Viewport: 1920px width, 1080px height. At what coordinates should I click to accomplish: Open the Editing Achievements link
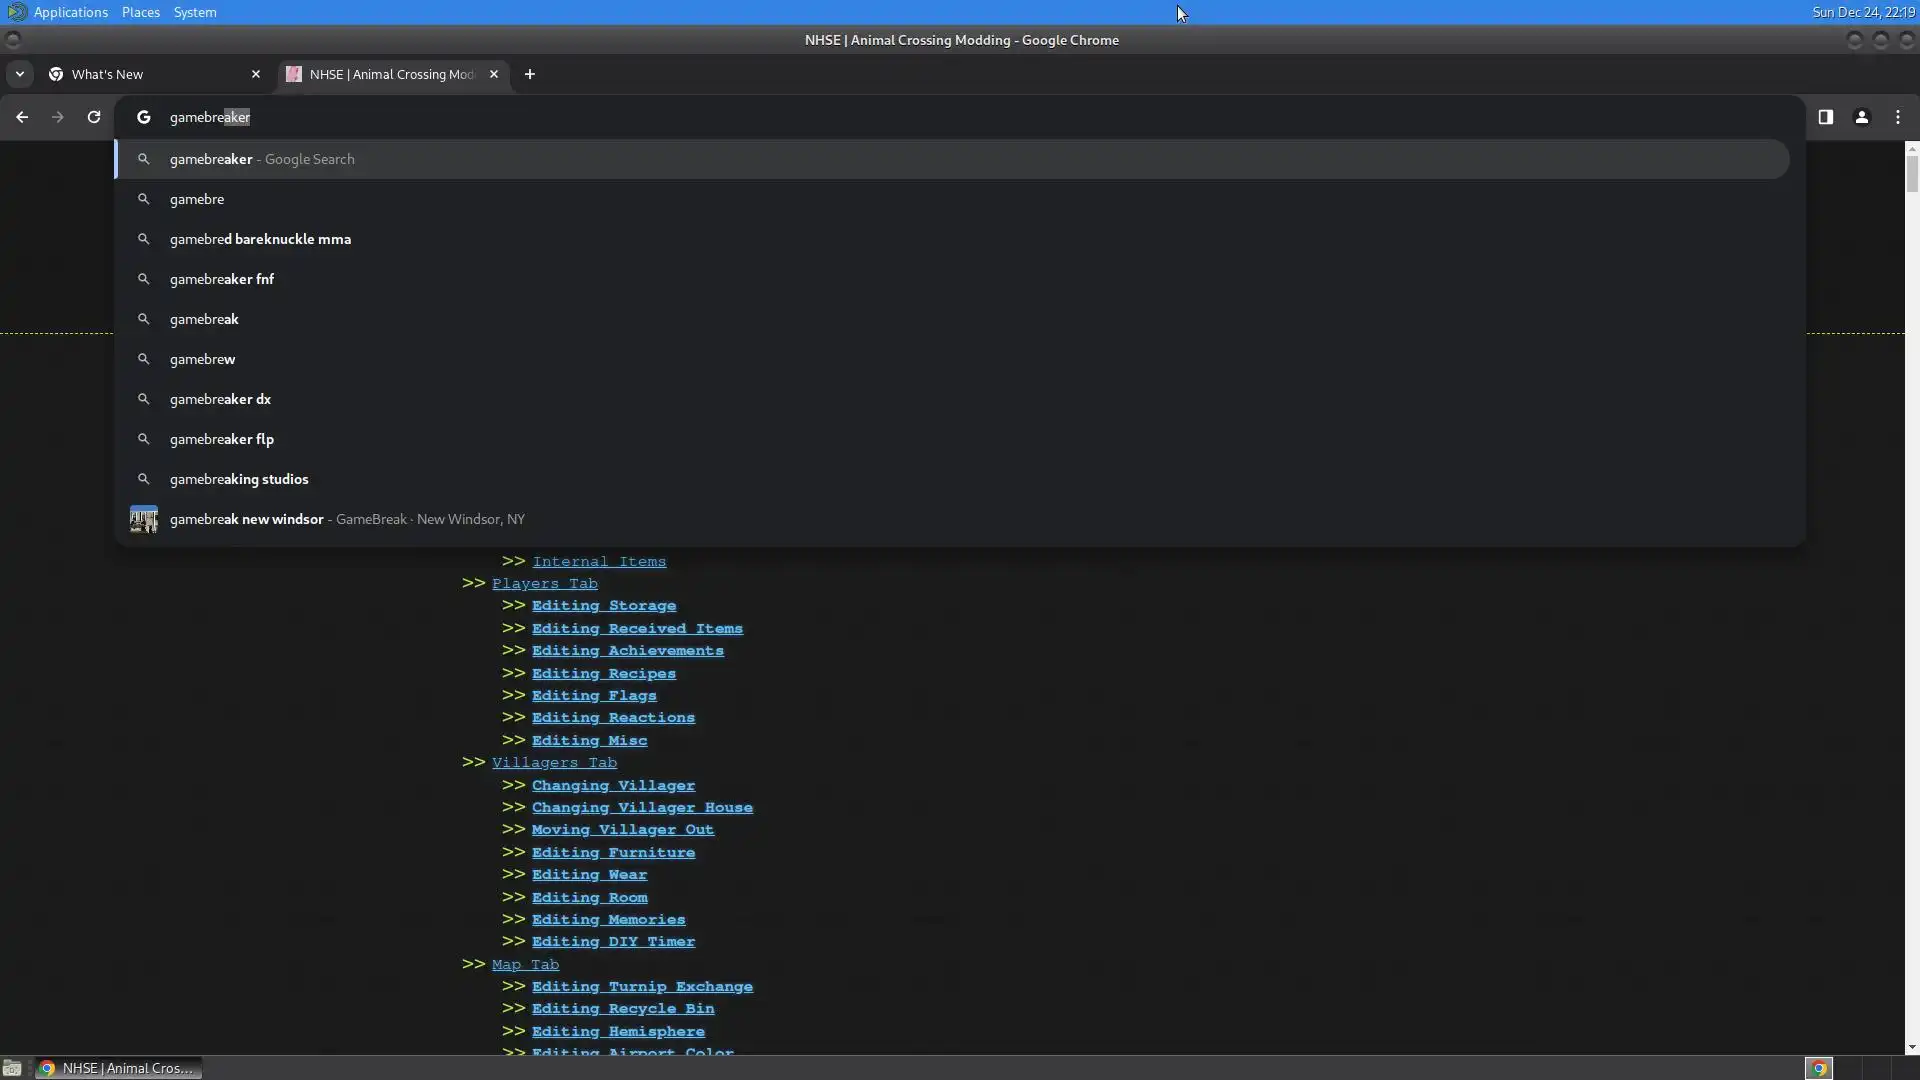627,651
